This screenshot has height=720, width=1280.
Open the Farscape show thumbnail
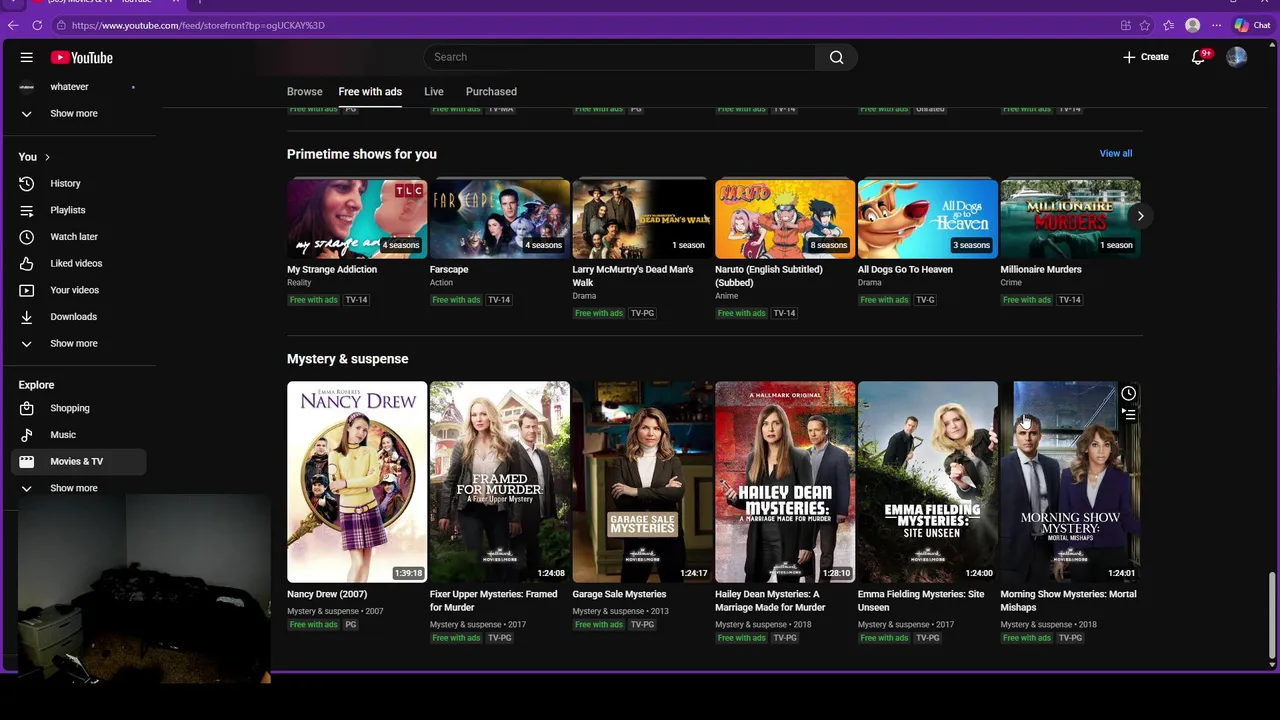tap(500, 219)
